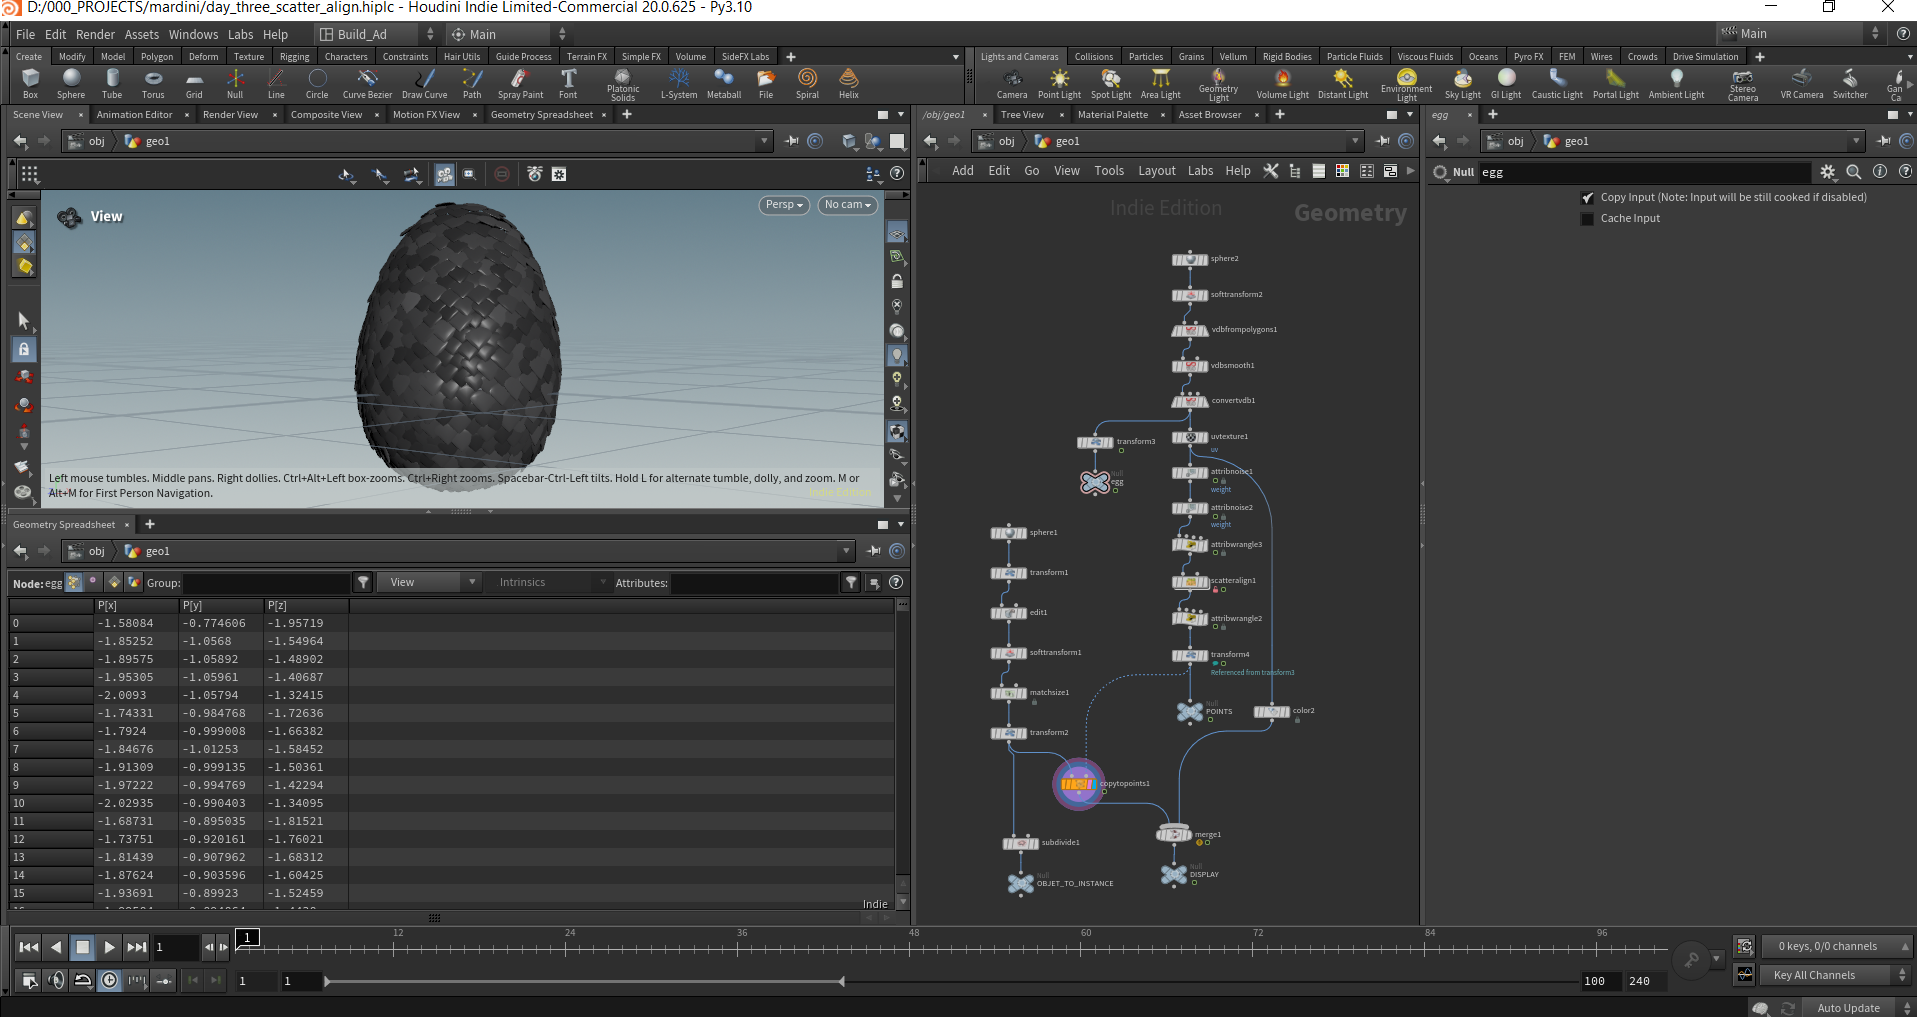Select the Box shelf tool

click(30, 83)
